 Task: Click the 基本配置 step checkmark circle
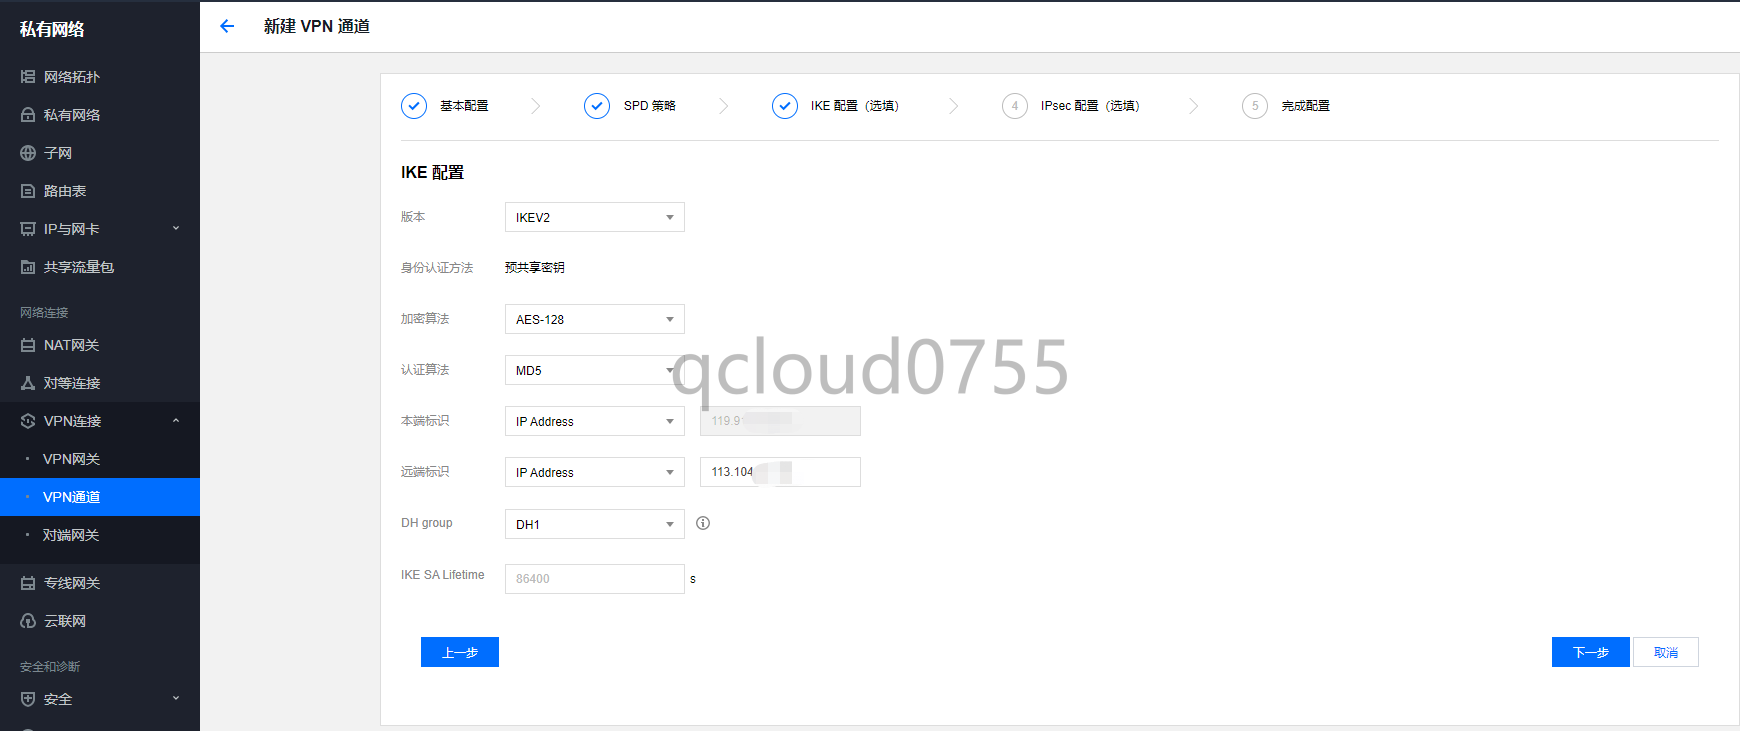pyautogui.click(x=414, y=106)
